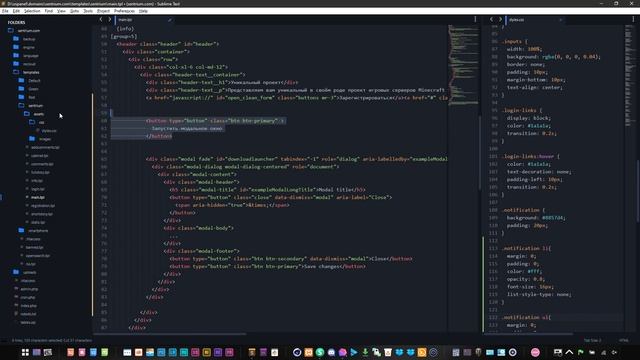Collapse the templates folder
The height and width of the screenshot is (360, 640).
27,72
